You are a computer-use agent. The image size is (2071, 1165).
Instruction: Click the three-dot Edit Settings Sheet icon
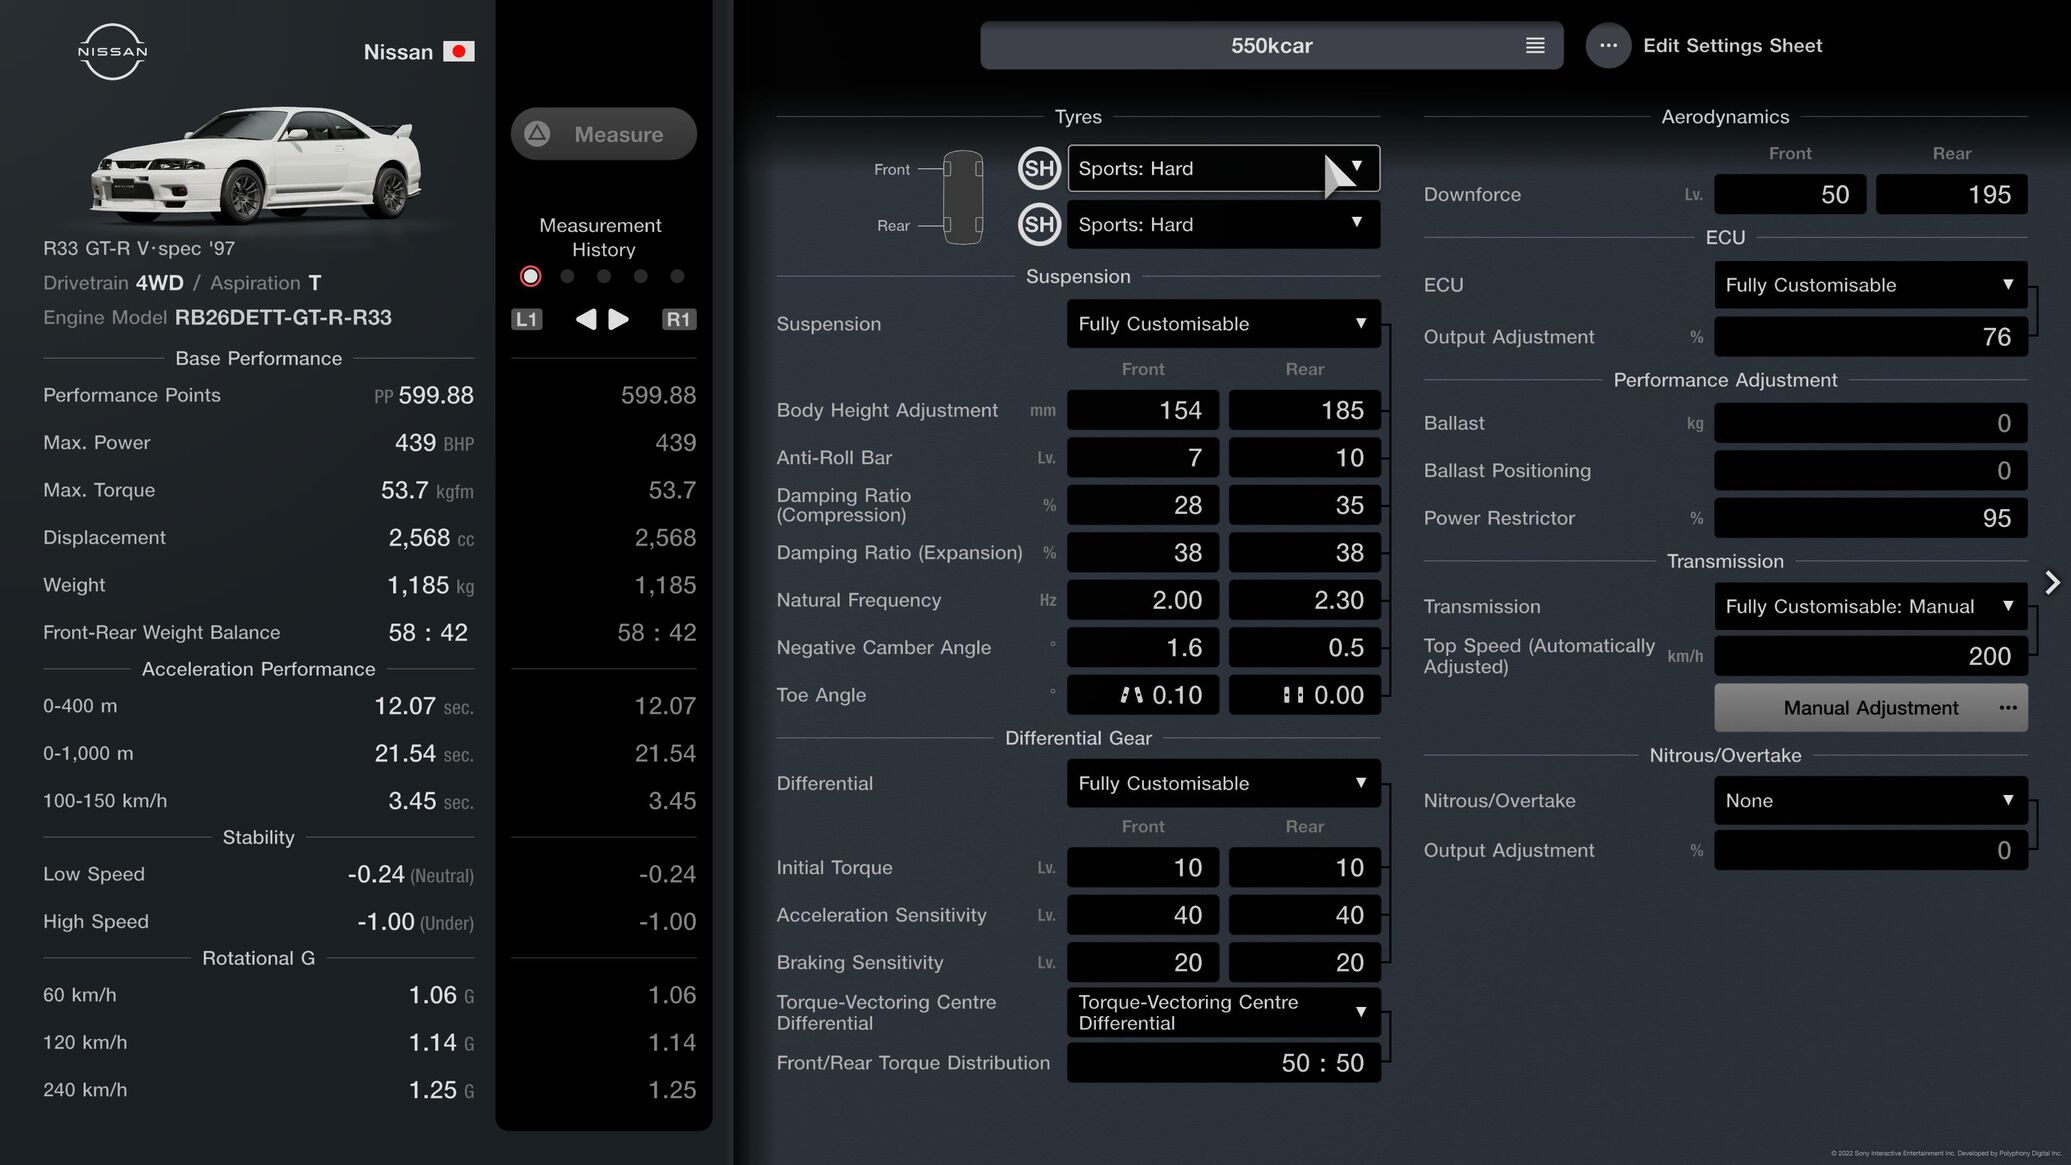pos(1608,45)
